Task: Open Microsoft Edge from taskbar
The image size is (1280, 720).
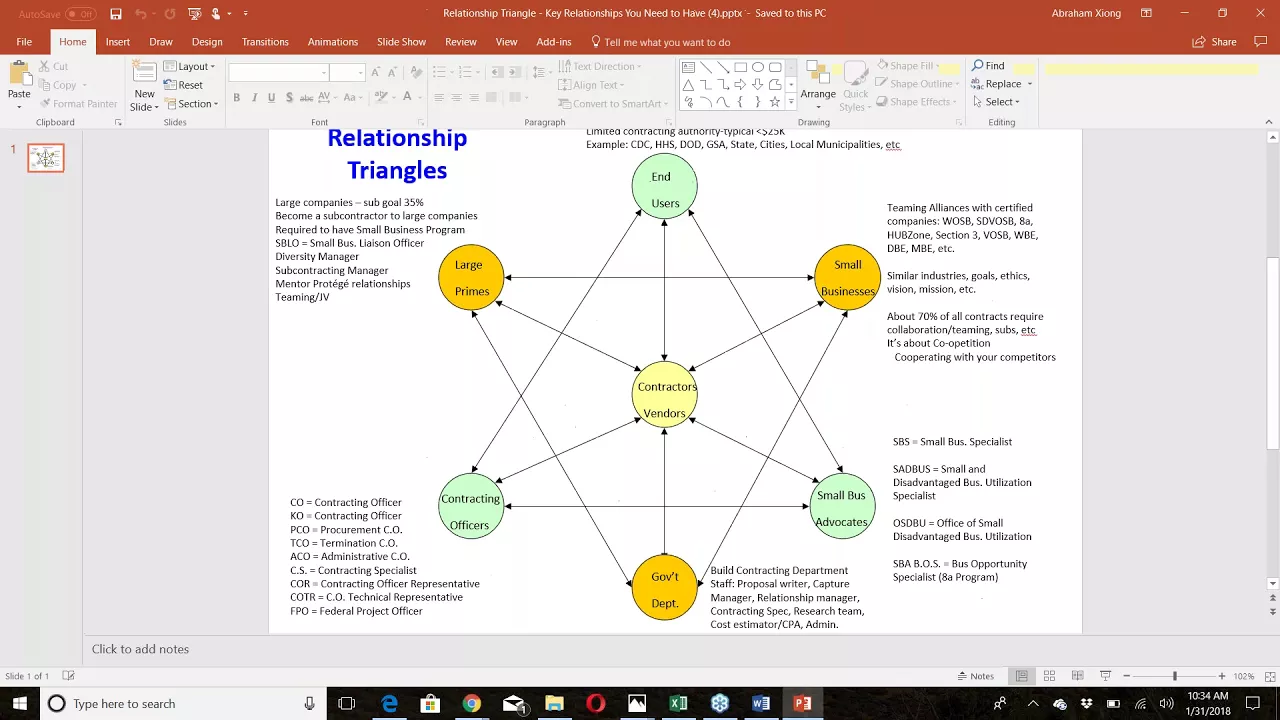Action: [389, 704]
